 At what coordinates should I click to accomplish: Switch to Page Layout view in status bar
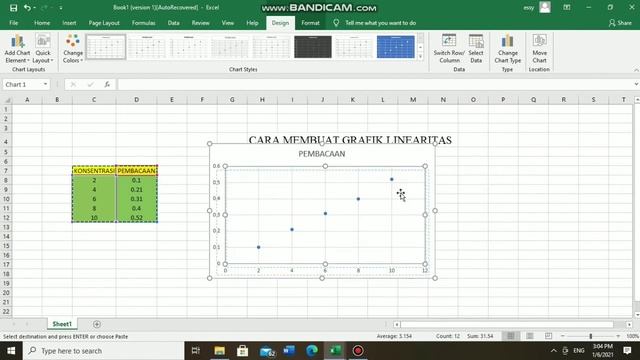pyautogui.click(x=529, y=336)
